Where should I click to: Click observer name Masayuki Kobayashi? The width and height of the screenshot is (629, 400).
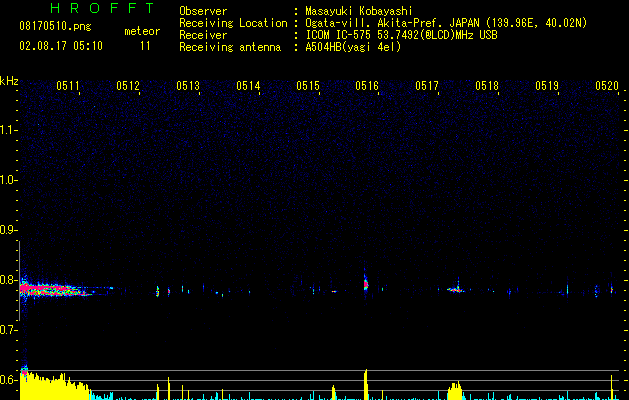(x=359, y=11)
